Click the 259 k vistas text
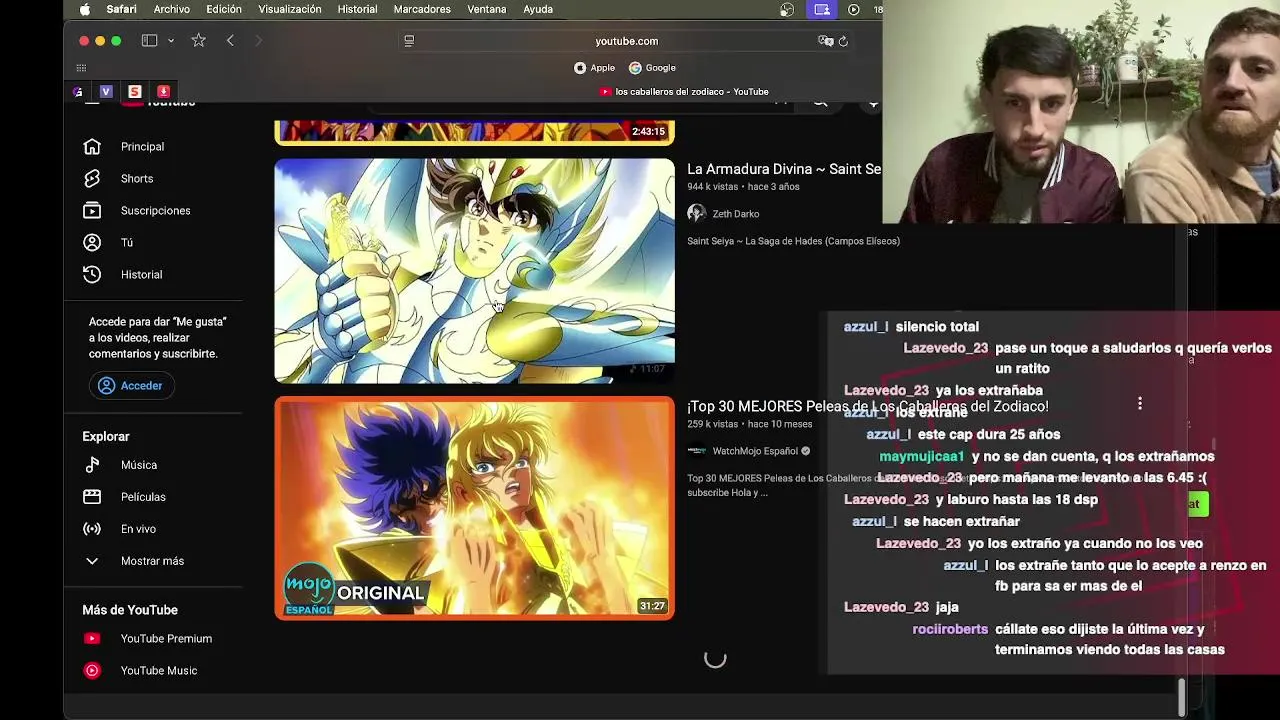 (x=712, y=424)
